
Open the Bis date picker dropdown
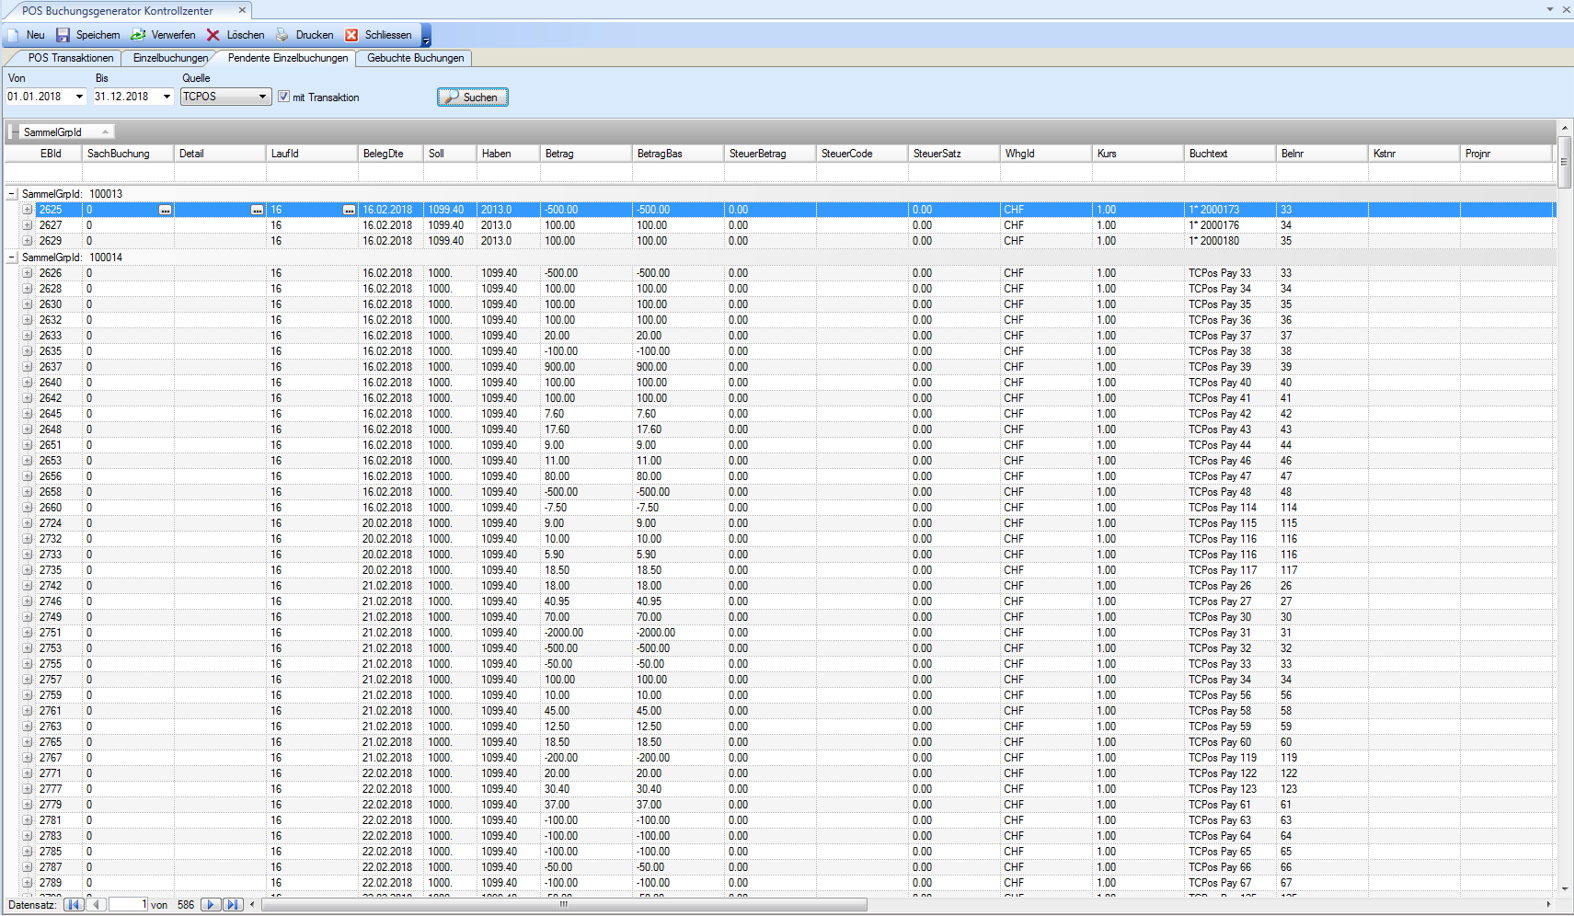pyautogui.click(x=166, y=97)
